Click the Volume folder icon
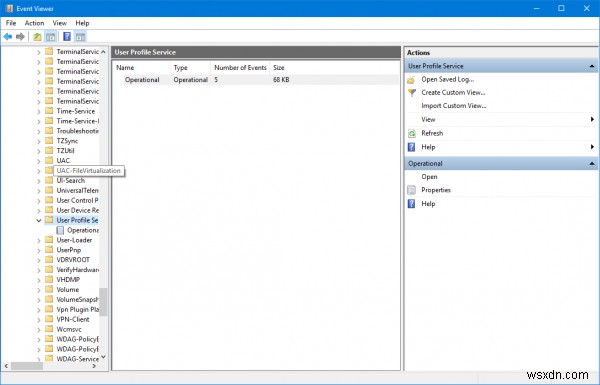The height and width of the screenshot is (385, 600). (49, 289)
